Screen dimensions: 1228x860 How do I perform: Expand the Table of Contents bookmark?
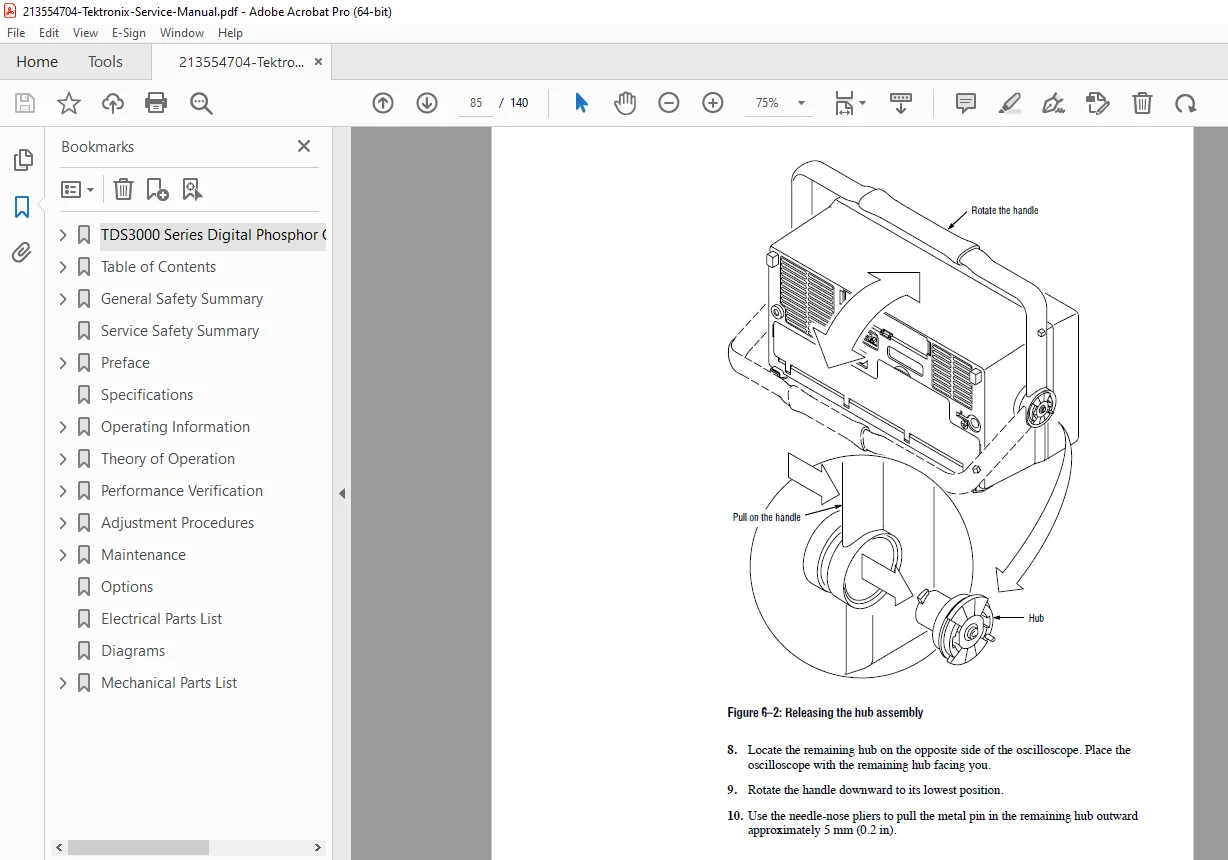point(63,267)
